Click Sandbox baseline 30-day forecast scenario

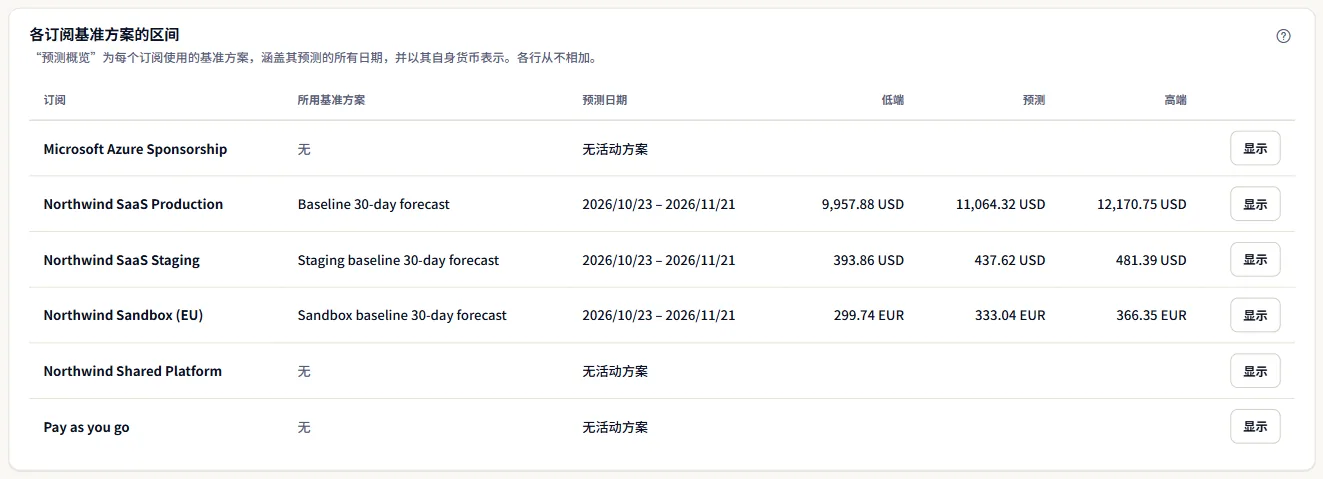pyautogui.click(x=402, y=315)
